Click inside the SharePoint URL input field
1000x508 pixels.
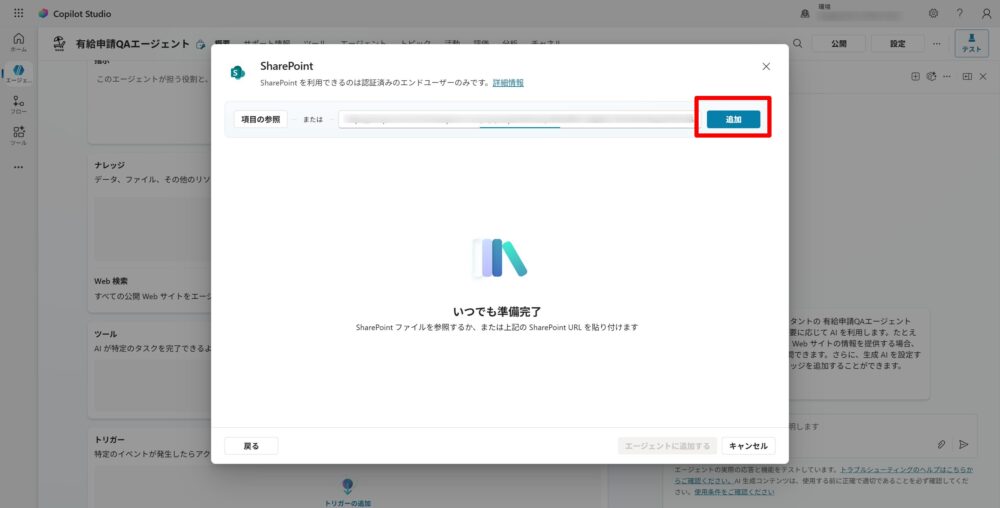pos(515,119)
